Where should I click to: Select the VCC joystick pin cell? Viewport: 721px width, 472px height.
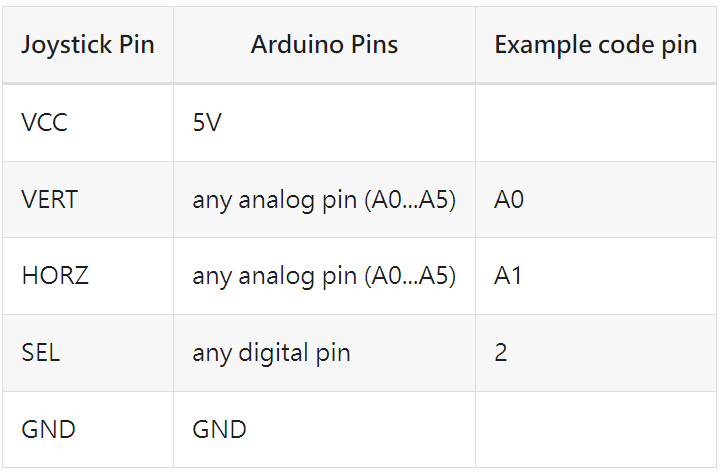tap(88, 123)
